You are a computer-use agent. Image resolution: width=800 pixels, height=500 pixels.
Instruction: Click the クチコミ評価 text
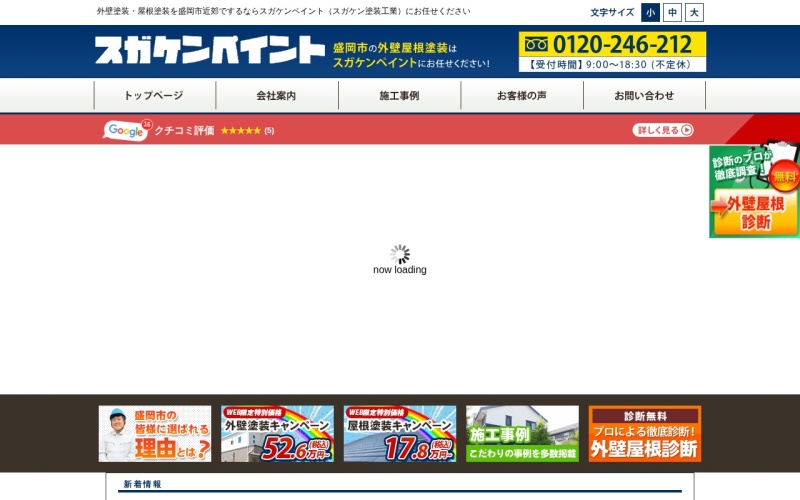[x=184, y=131]
